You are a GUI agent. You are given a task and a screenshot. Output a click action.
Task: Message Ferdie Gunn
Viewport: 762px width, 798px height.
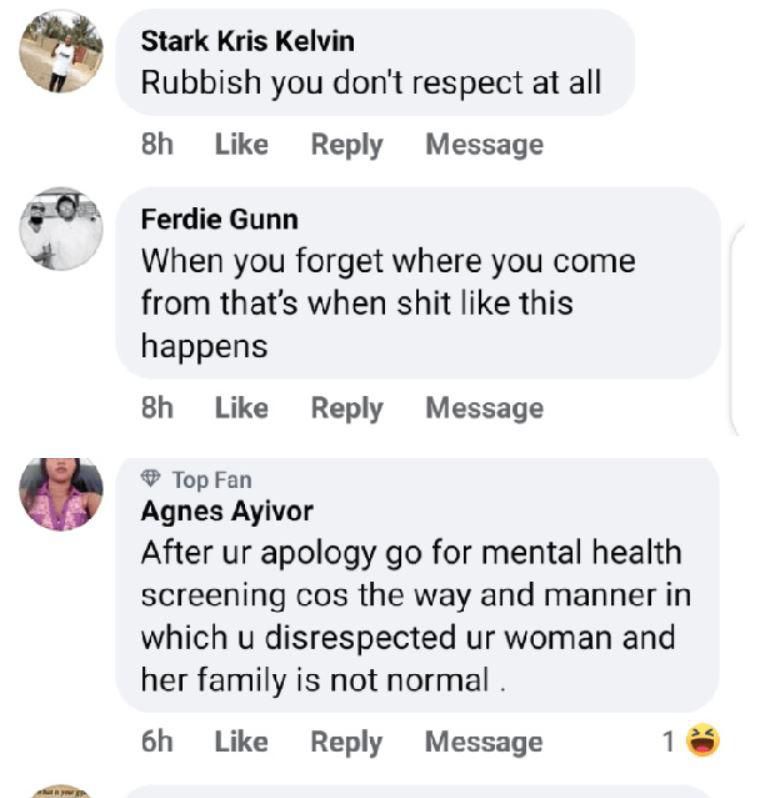pyautogui.click(x=484, y=408)
